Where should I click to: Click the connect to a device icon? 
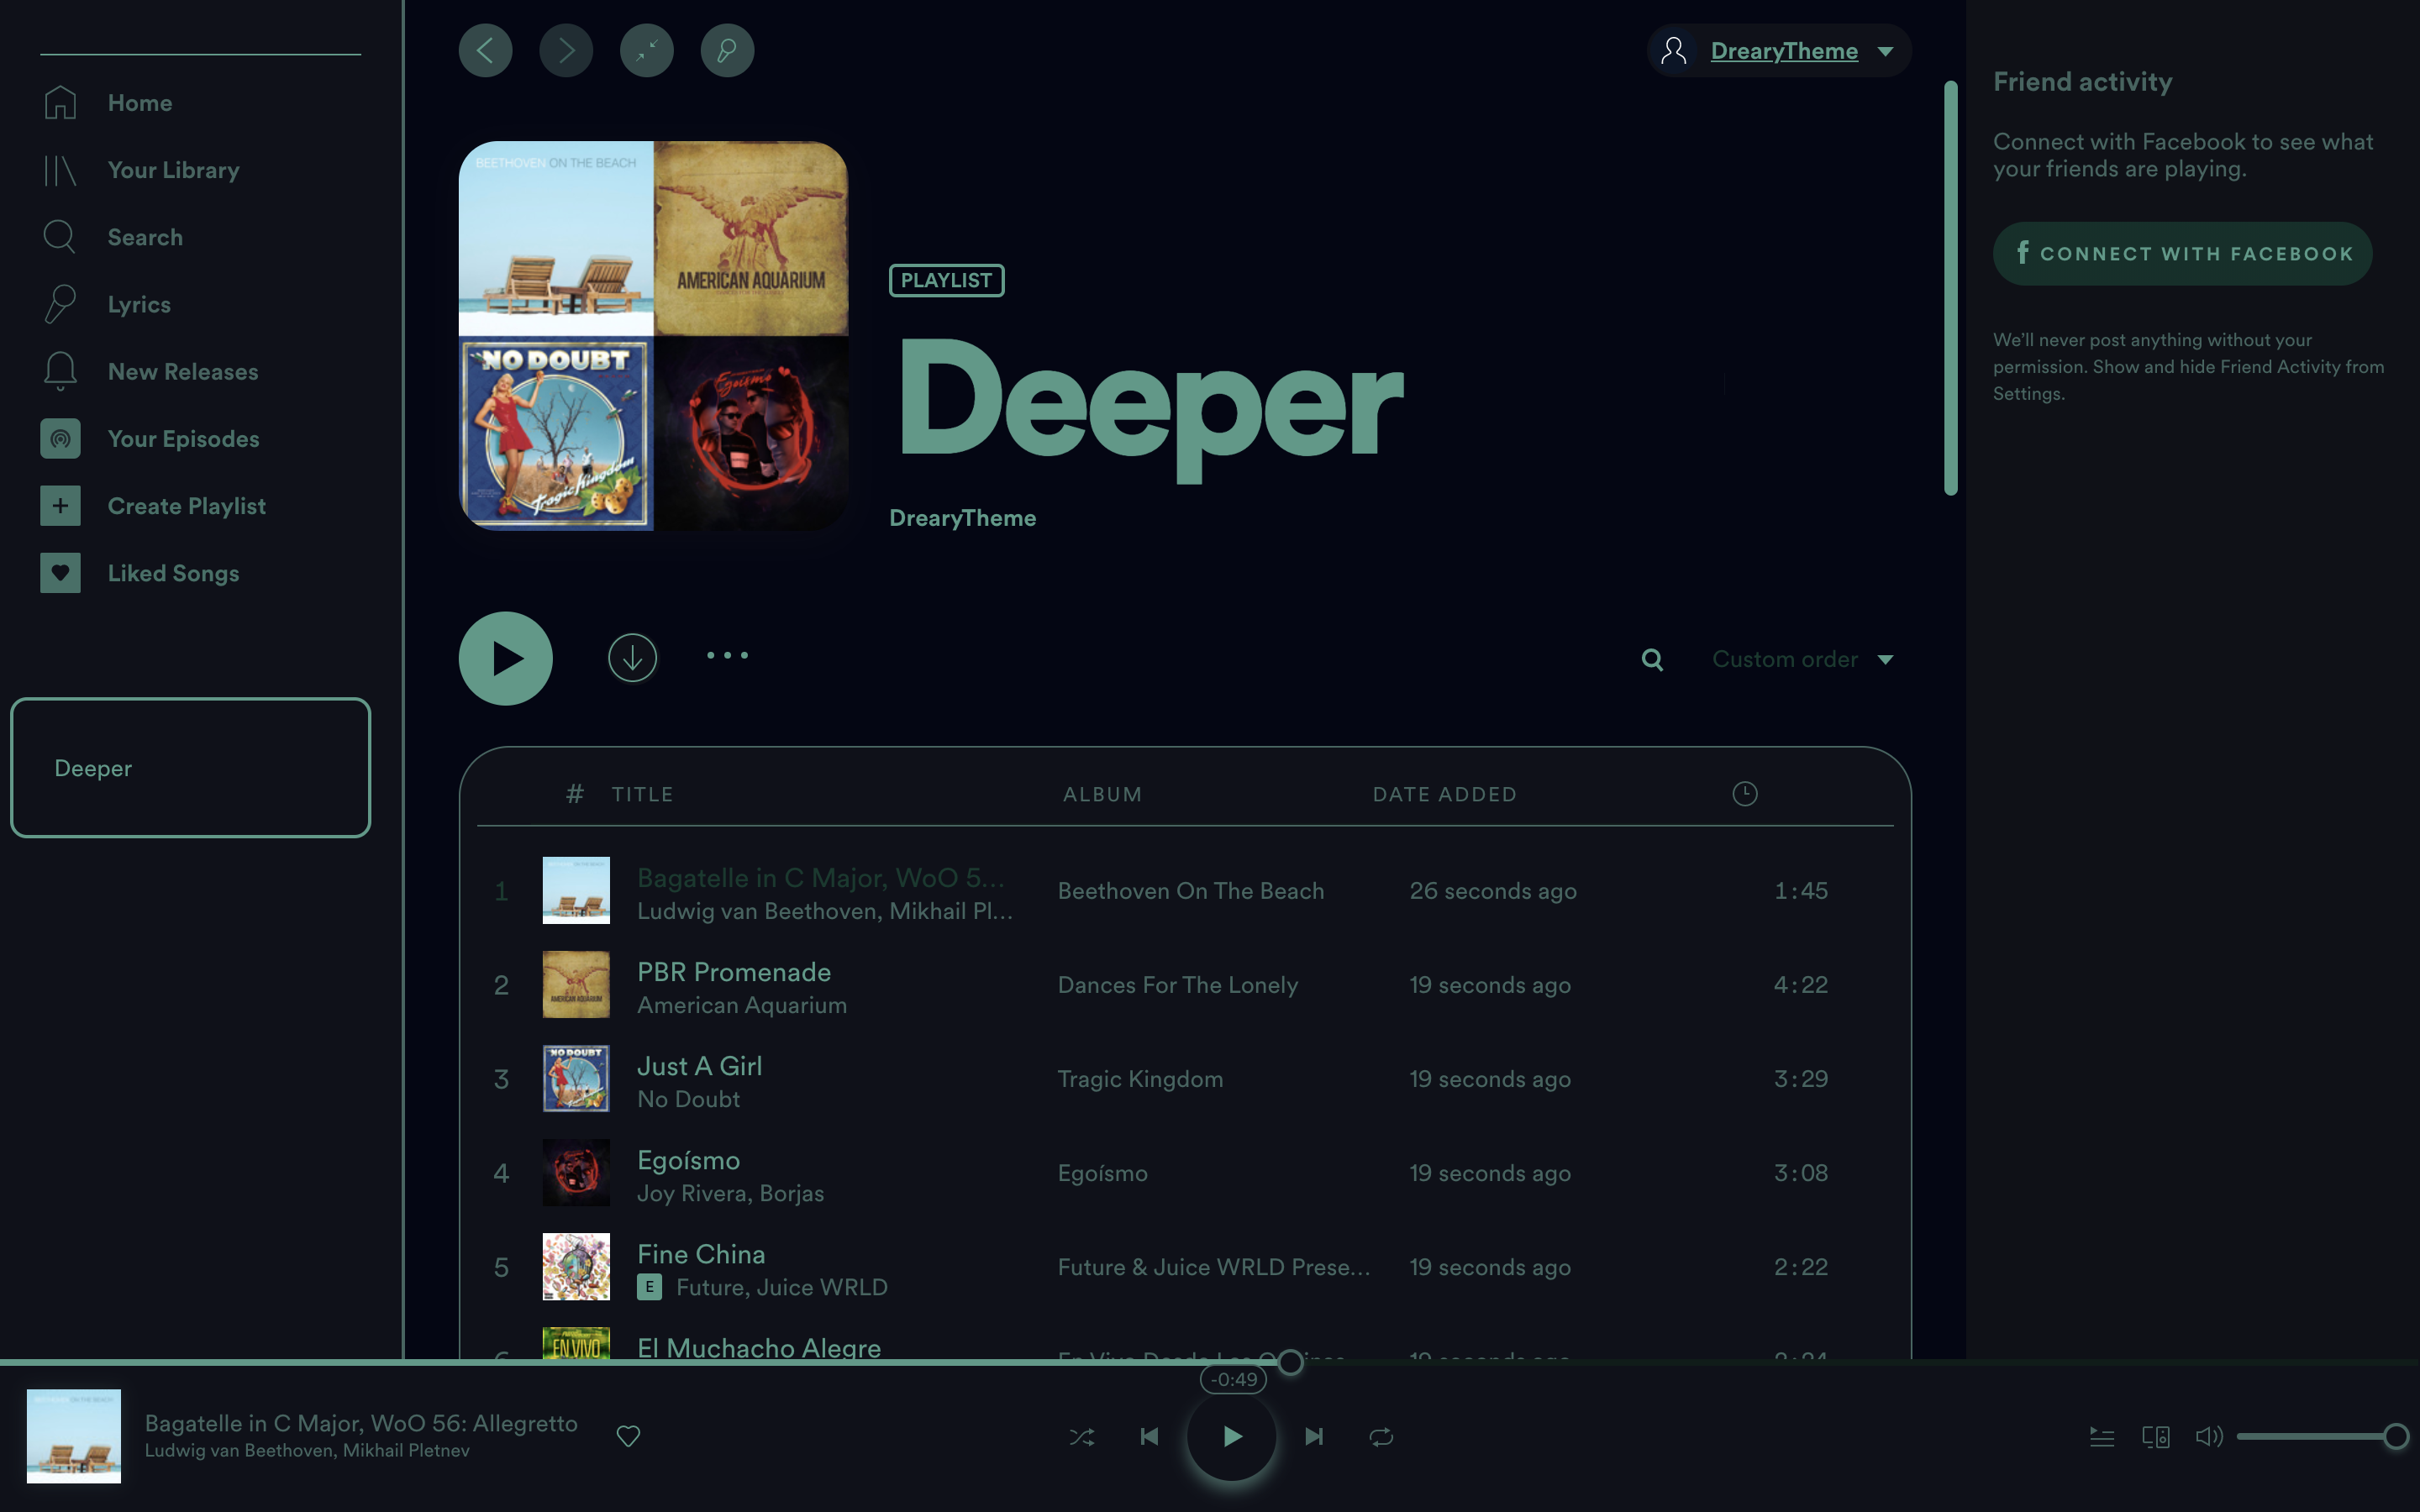pyautogui.click(x=2156, y=1436)
